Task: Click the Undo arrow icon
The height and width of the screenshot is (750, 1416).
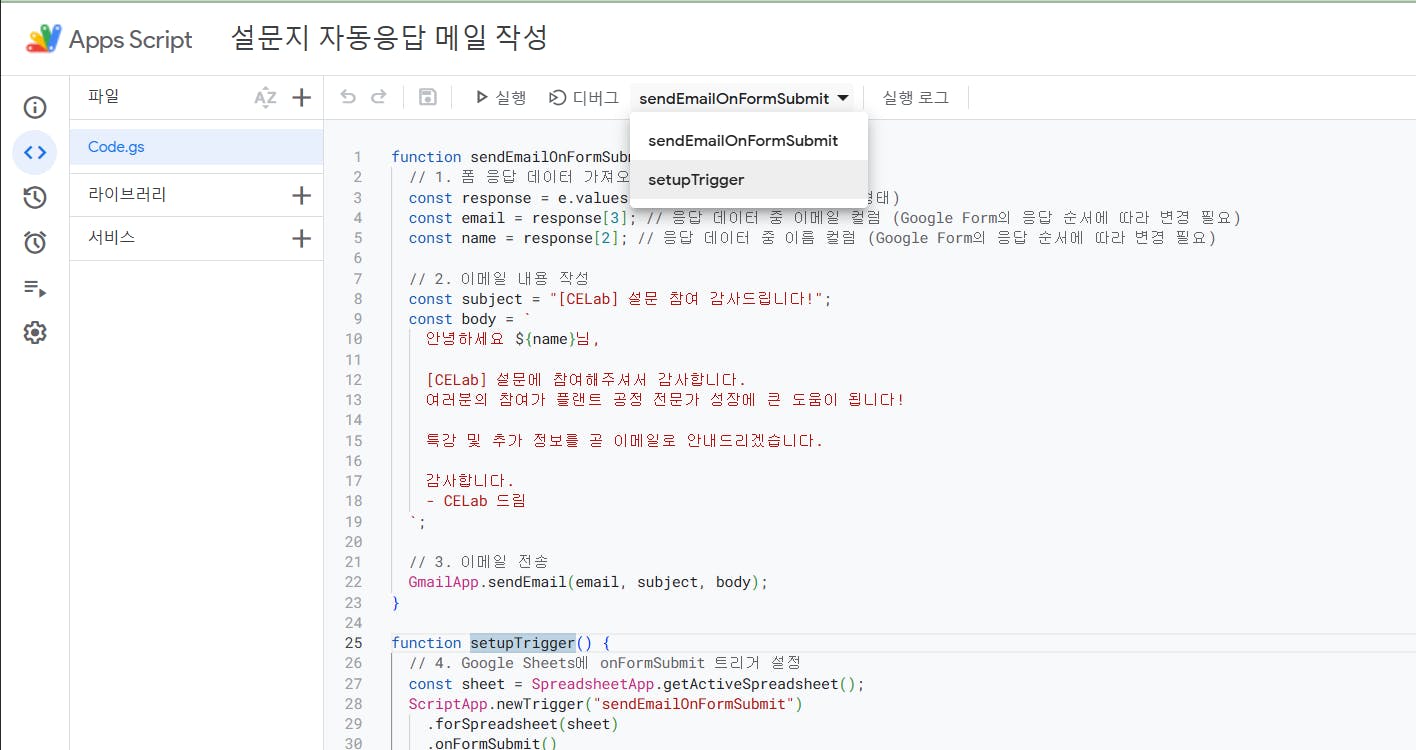Action: [x=348, y=97]
